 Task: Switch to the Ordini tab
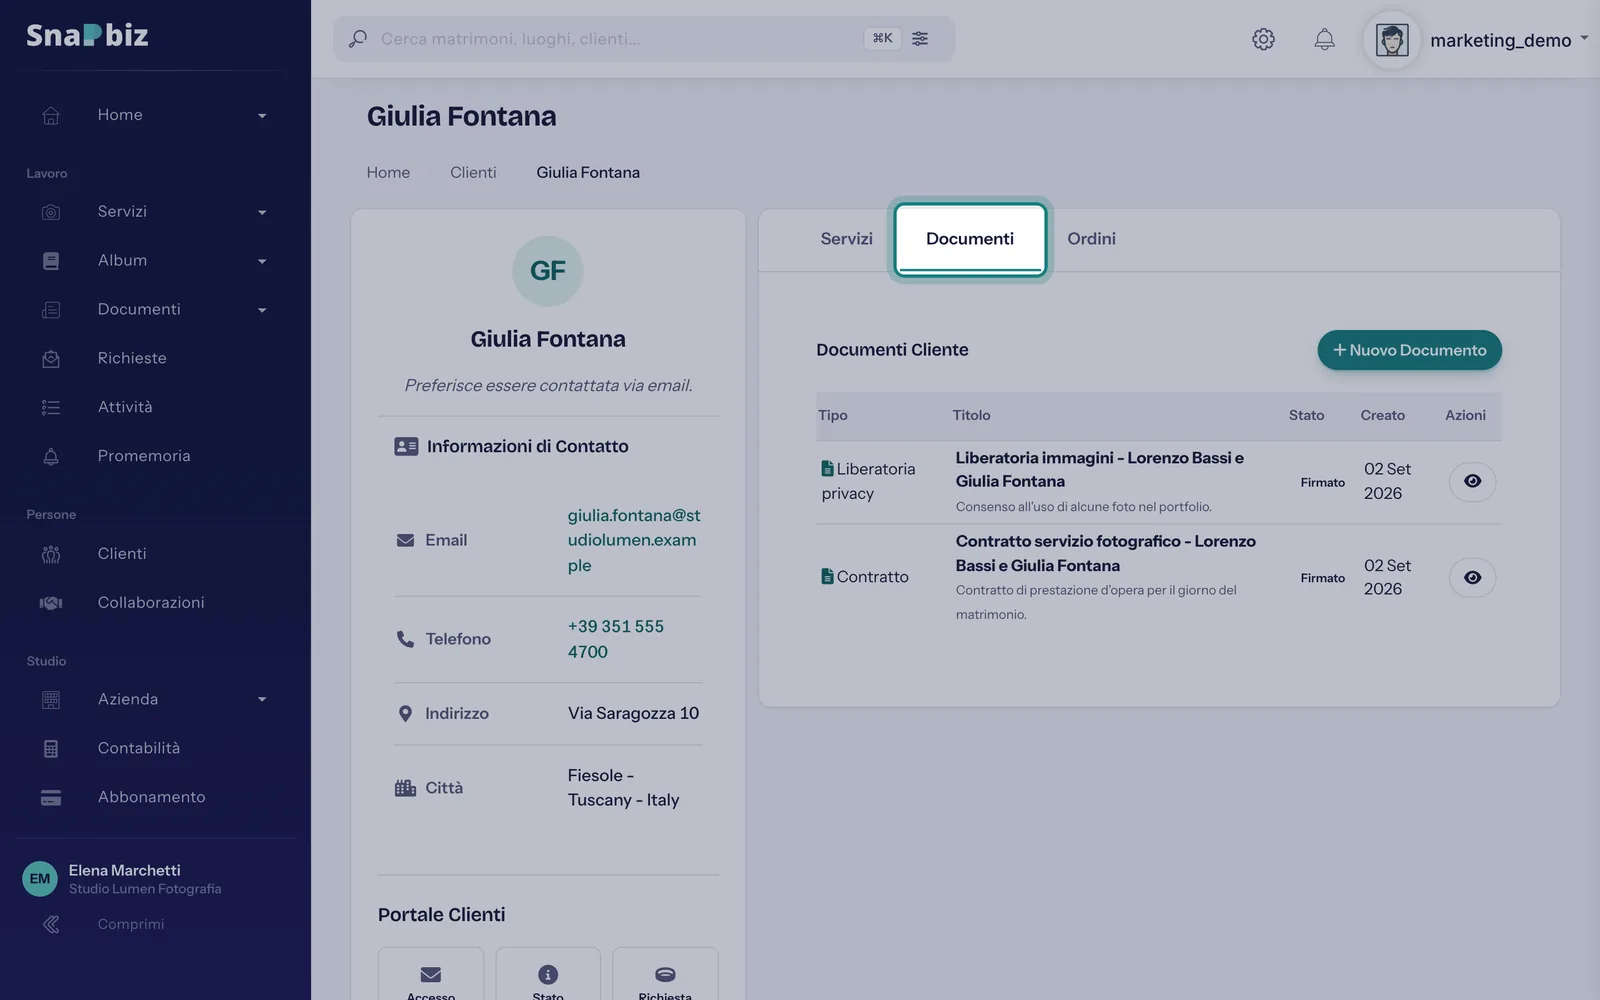point(1091,239)
